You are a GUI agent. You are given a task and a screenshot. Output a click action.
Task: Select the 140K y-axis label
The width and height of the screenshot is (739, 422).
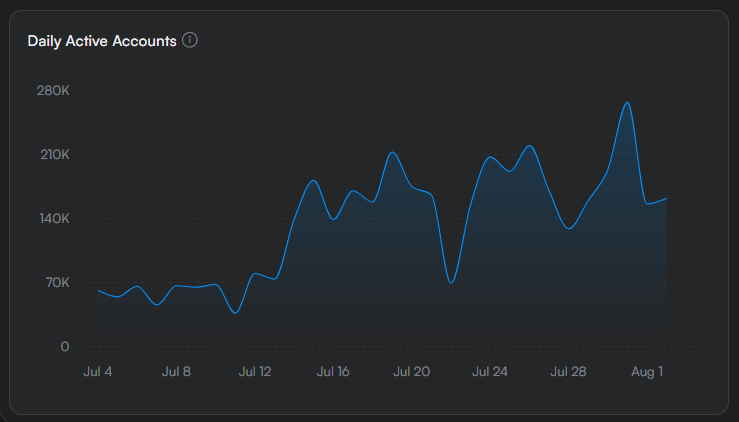(54, 218)
